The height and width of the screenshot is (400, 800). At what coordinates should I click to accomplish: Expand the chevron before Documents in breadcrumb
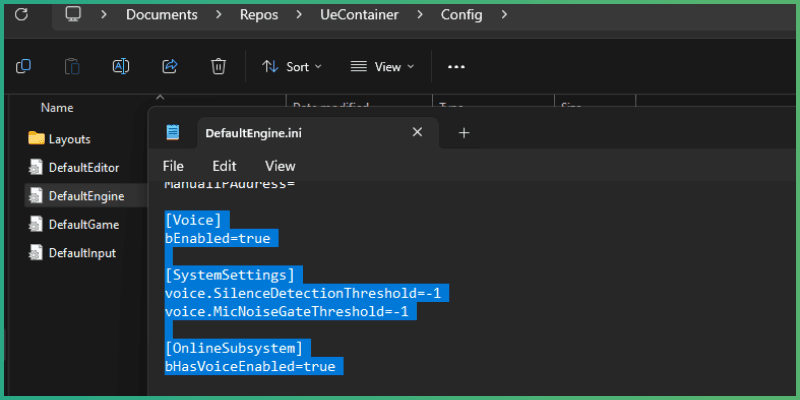(104, 15)
